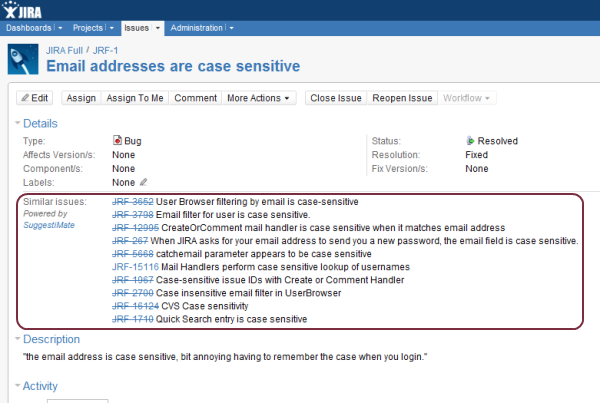
Task: Click the Bug issue type icon
Action: coord(117,141)
